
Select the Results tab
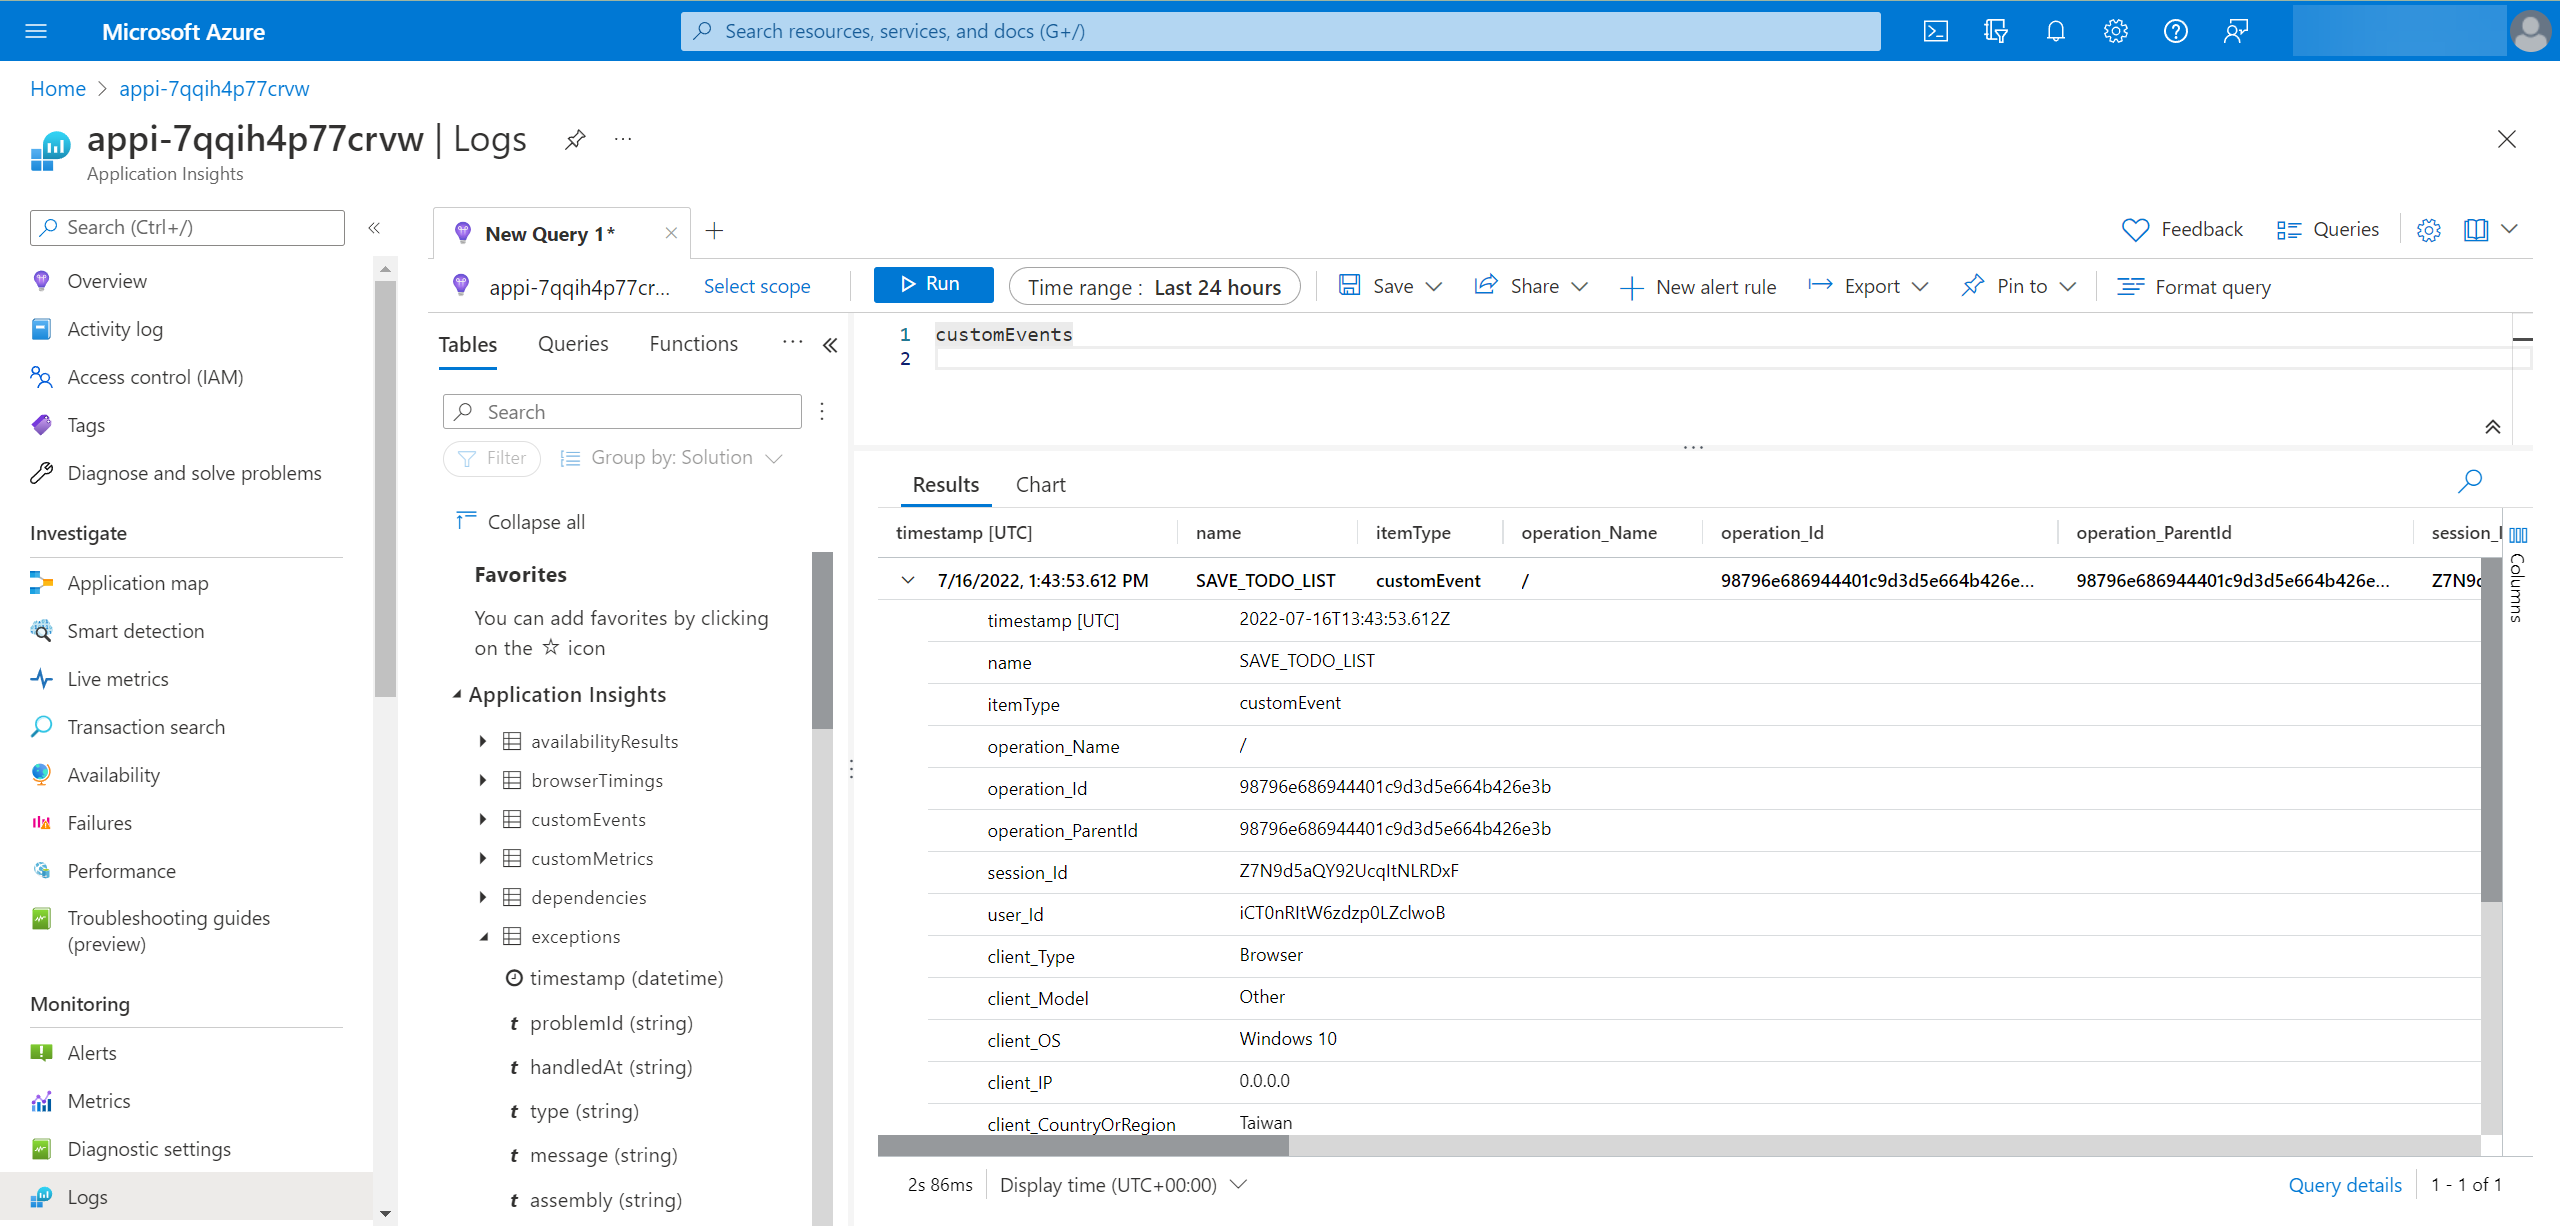pyautogui.click(x=946, y=485)
